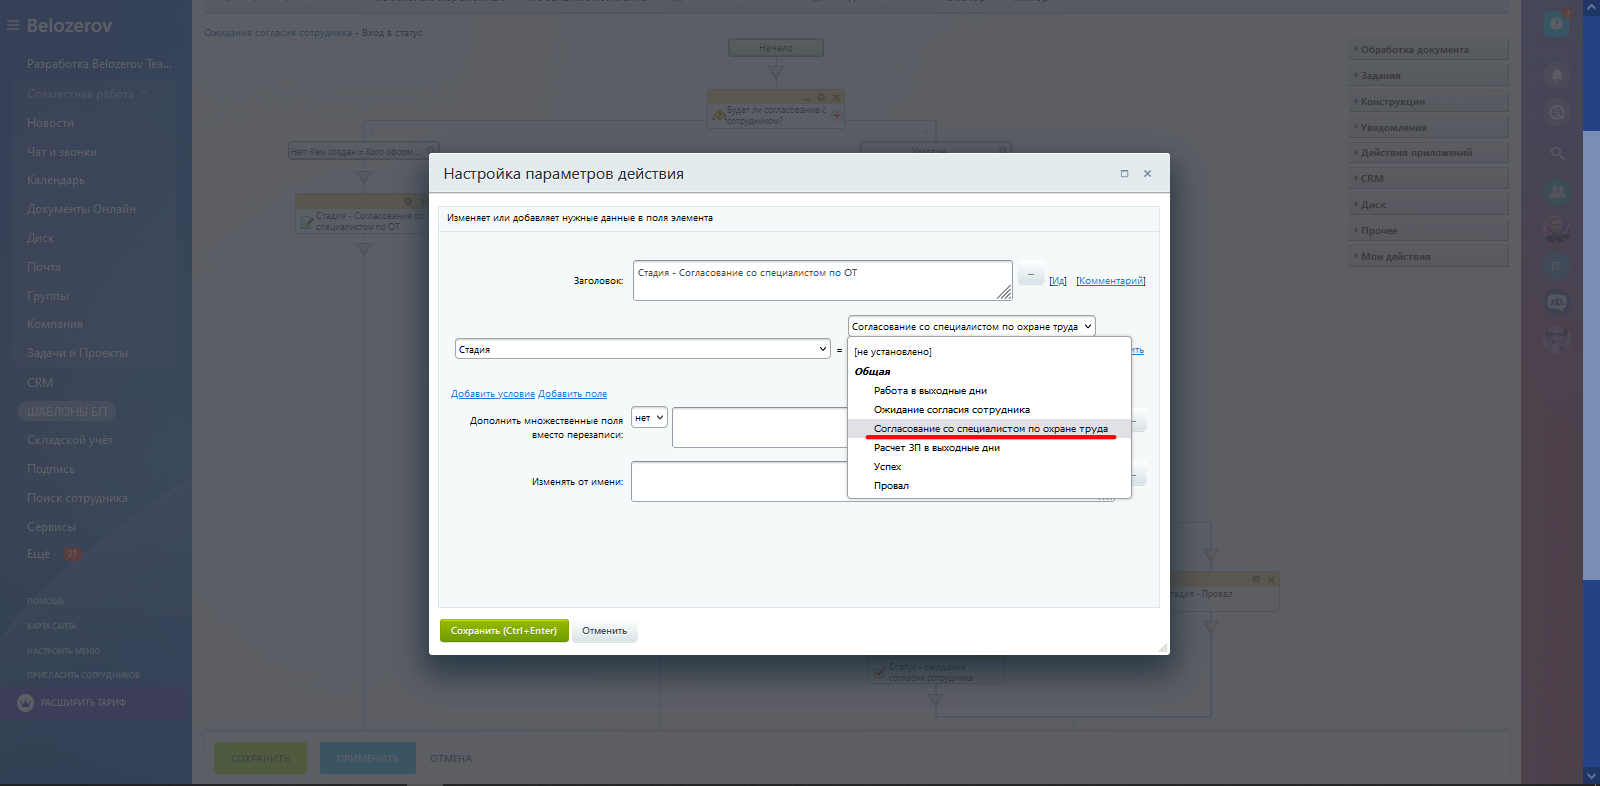This screenshot has width=1600, height=786.
Task: Open search magnifier in right bar
Action: pyautogui.click(x=1556, y=153)
